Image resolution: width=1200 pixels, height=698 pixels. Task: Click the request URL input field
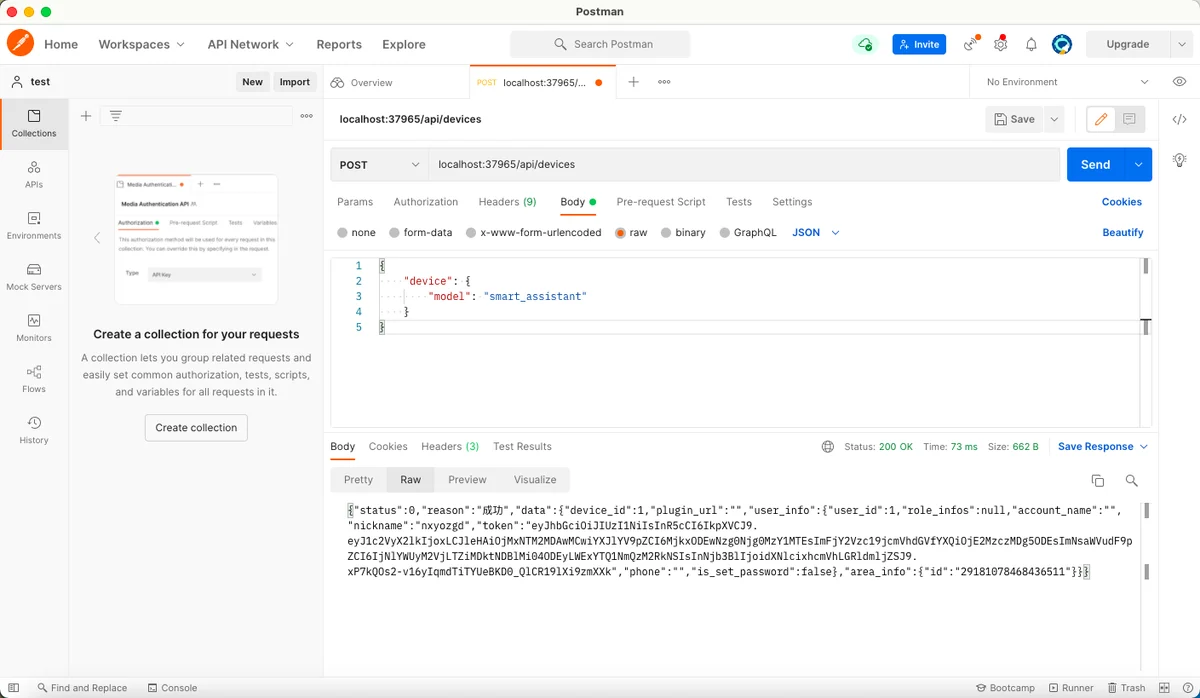pyautogui.click(x=744, y=165)
